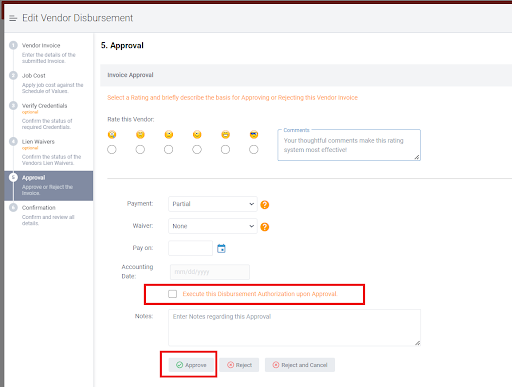Click step 4 circle for Lien Waivers
The height and width of the screenshot is (387, 512).
[x=13, y=141]
